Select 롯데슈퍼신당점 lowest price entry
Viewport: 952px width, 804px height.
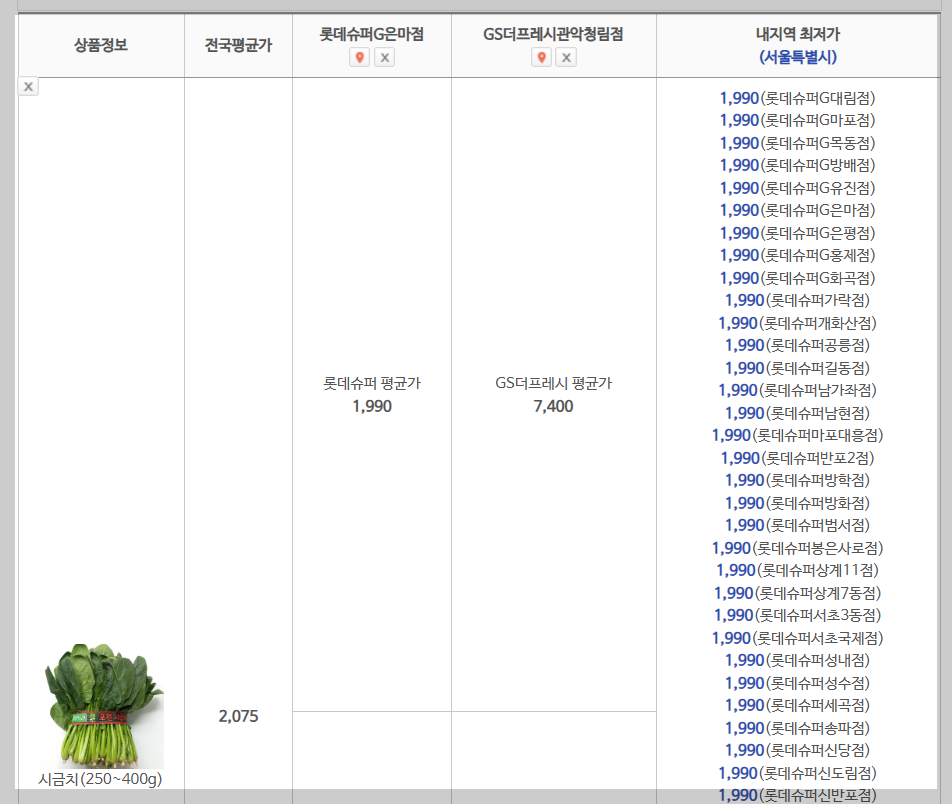tap(798, 750)
